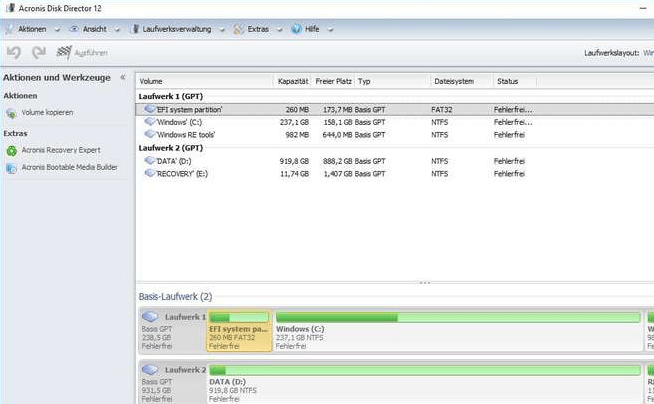Click the Extras menu tools icon
The image size is (654, 404).
click(239, 29)
